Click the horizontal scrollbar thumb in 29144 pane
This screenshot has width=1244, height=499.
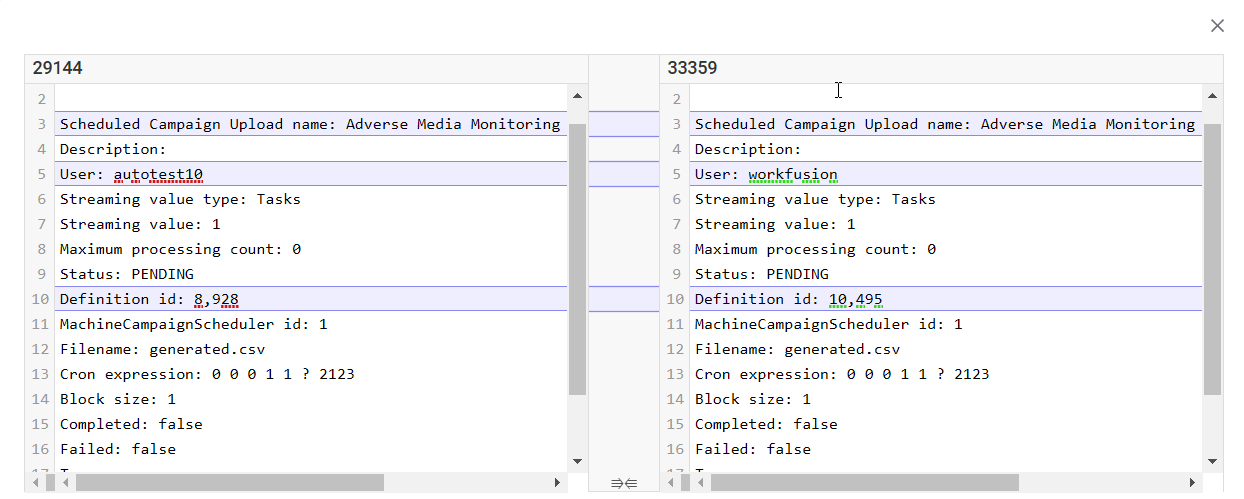229,482
